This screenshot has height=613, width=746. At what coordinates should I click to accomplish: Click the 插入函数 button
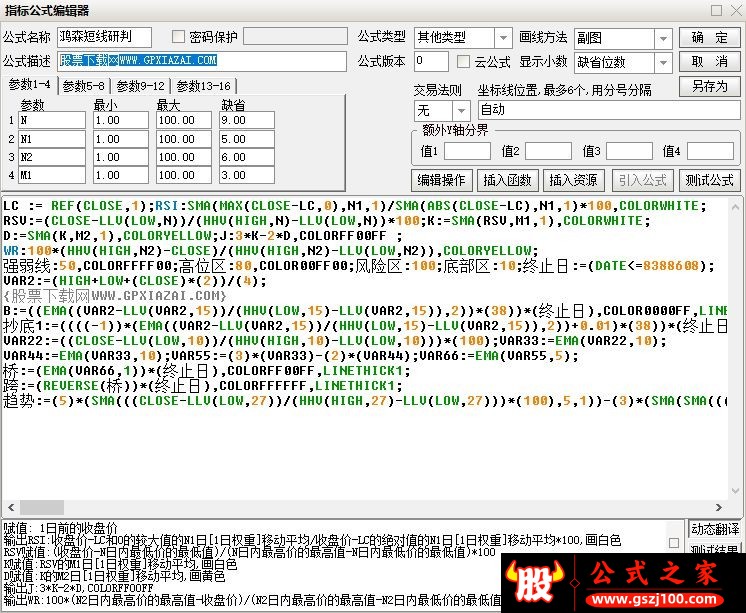pyautogui.click(x=507, y=180)
